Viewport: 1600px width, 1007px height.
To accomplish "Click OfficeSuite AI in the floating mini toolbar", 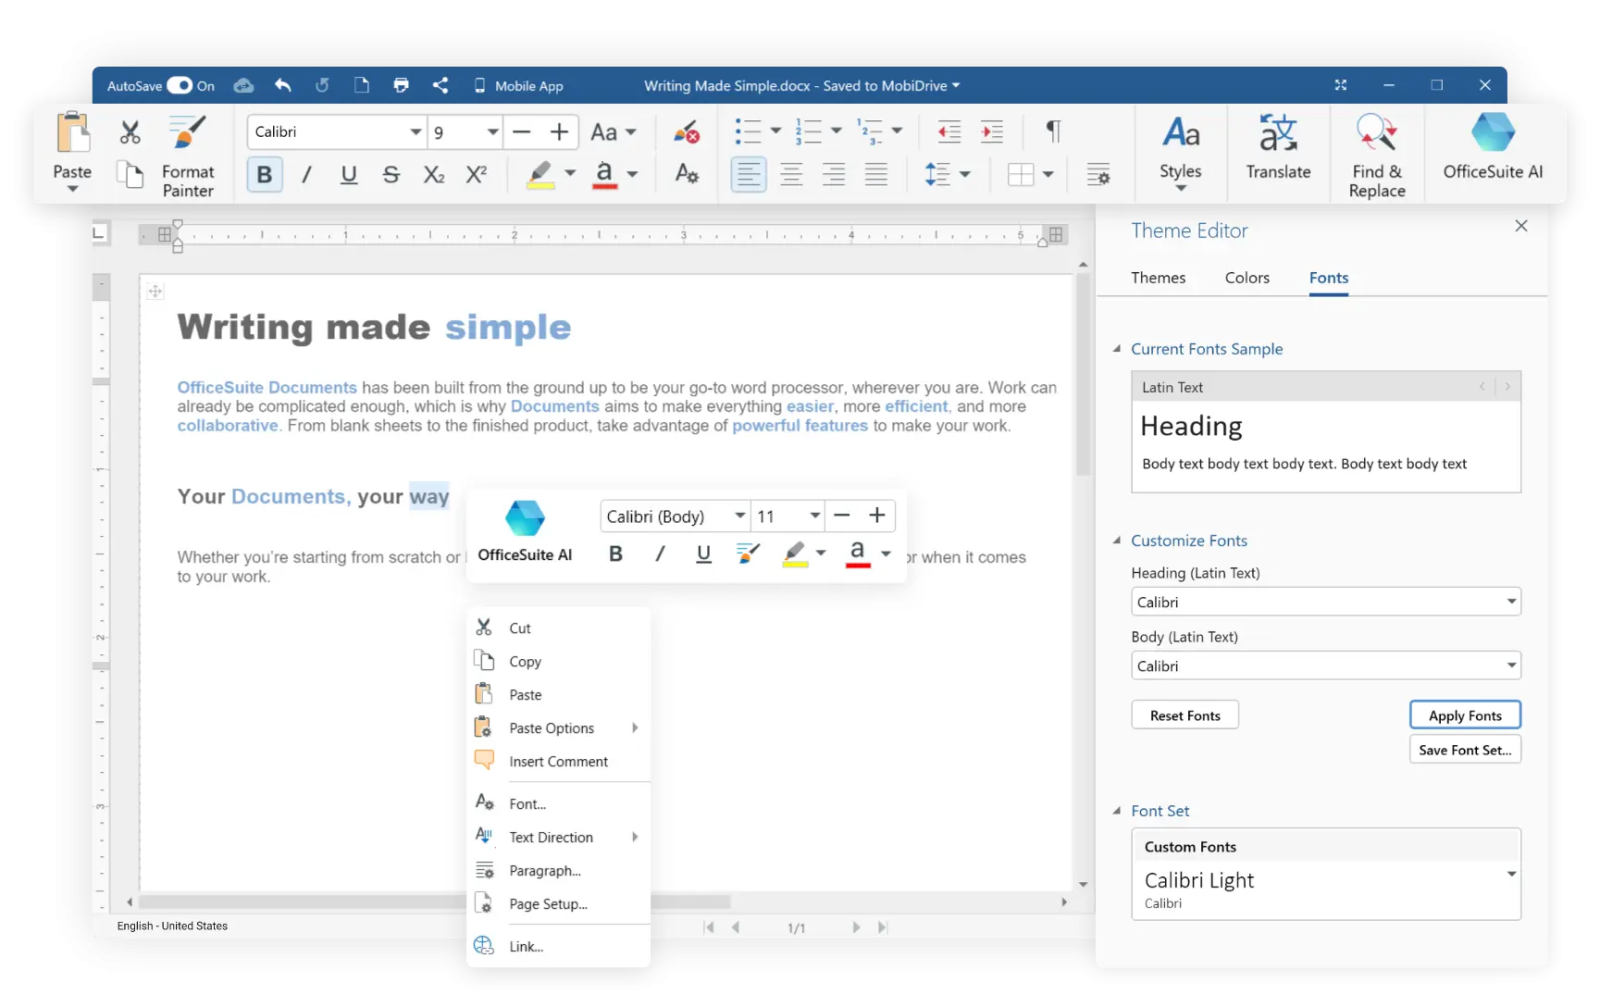I will (525, 533).
